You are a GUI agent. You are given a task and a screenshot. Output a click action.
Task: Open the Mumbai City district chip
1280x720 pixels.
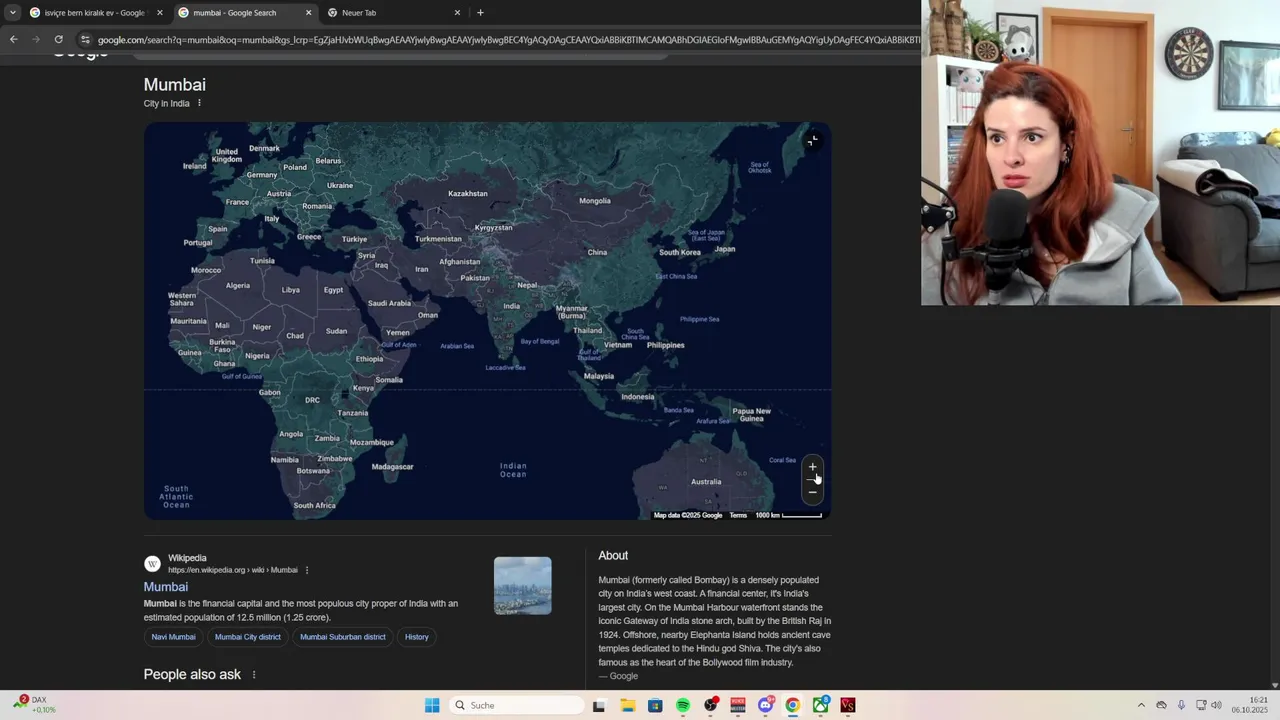pyautogui.click(x=248, y=637)
